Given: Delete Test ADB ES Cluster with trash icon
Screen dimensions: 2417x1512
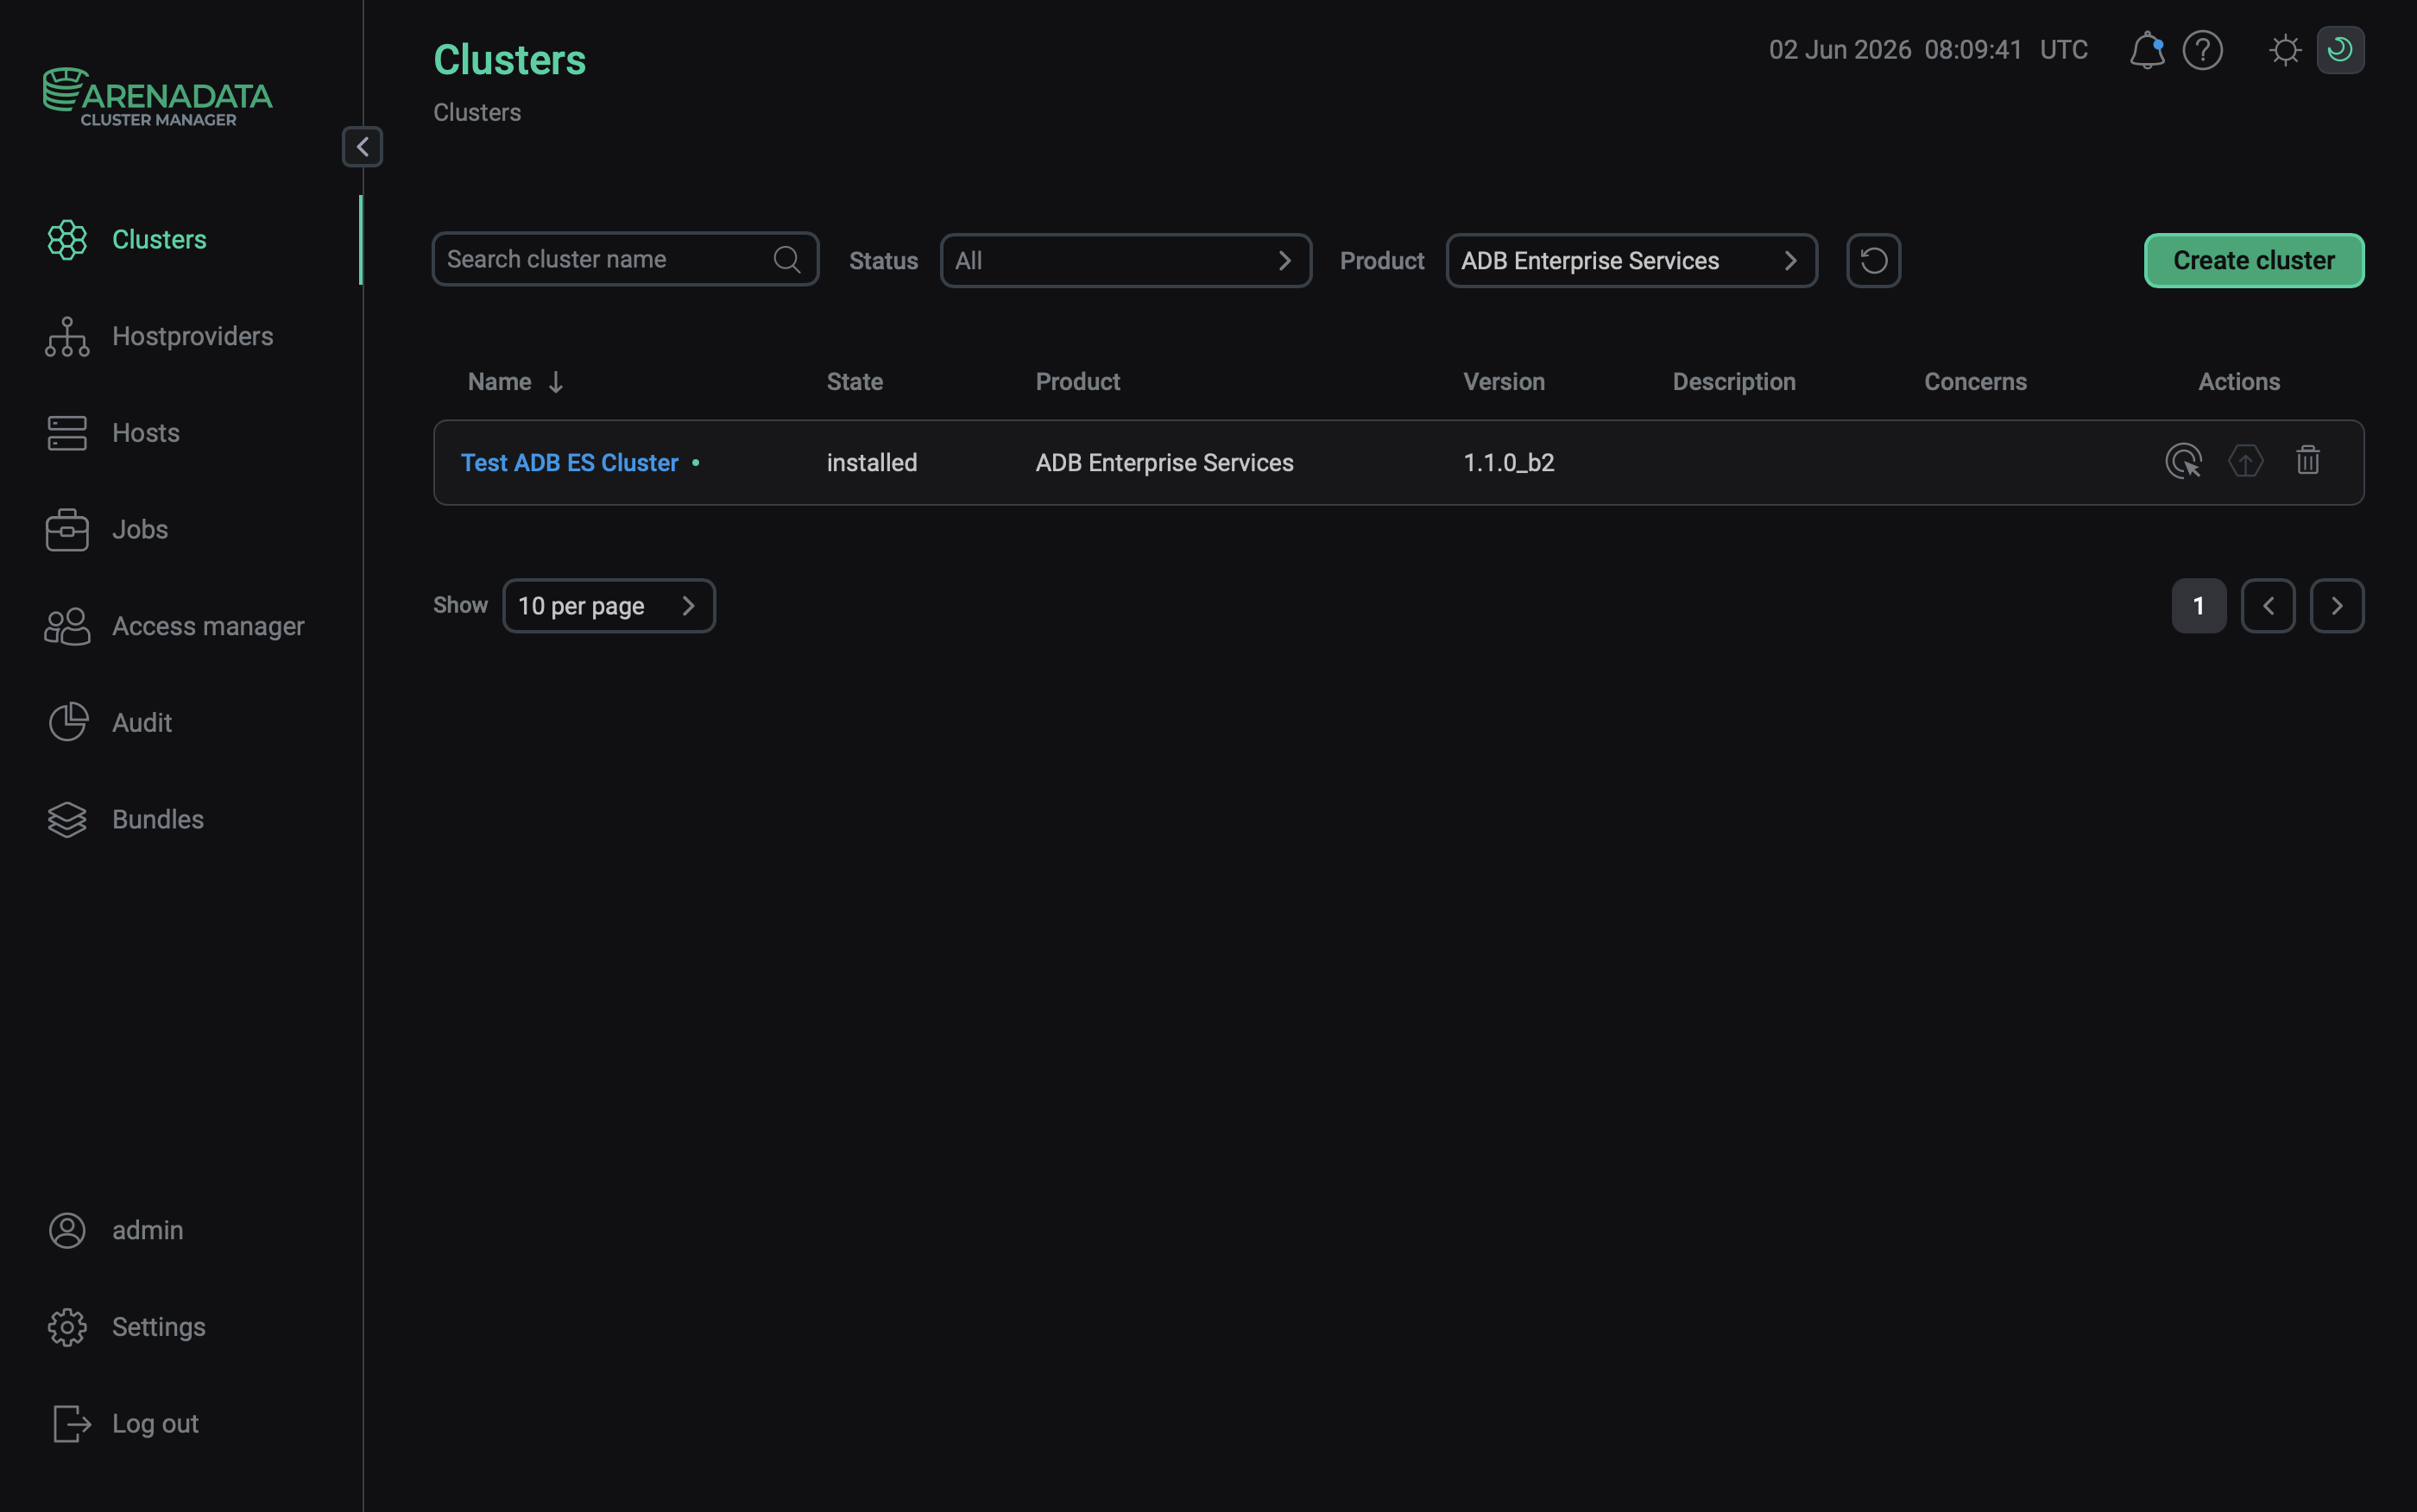Looking at the screenshot, I should coord(2307,461).
